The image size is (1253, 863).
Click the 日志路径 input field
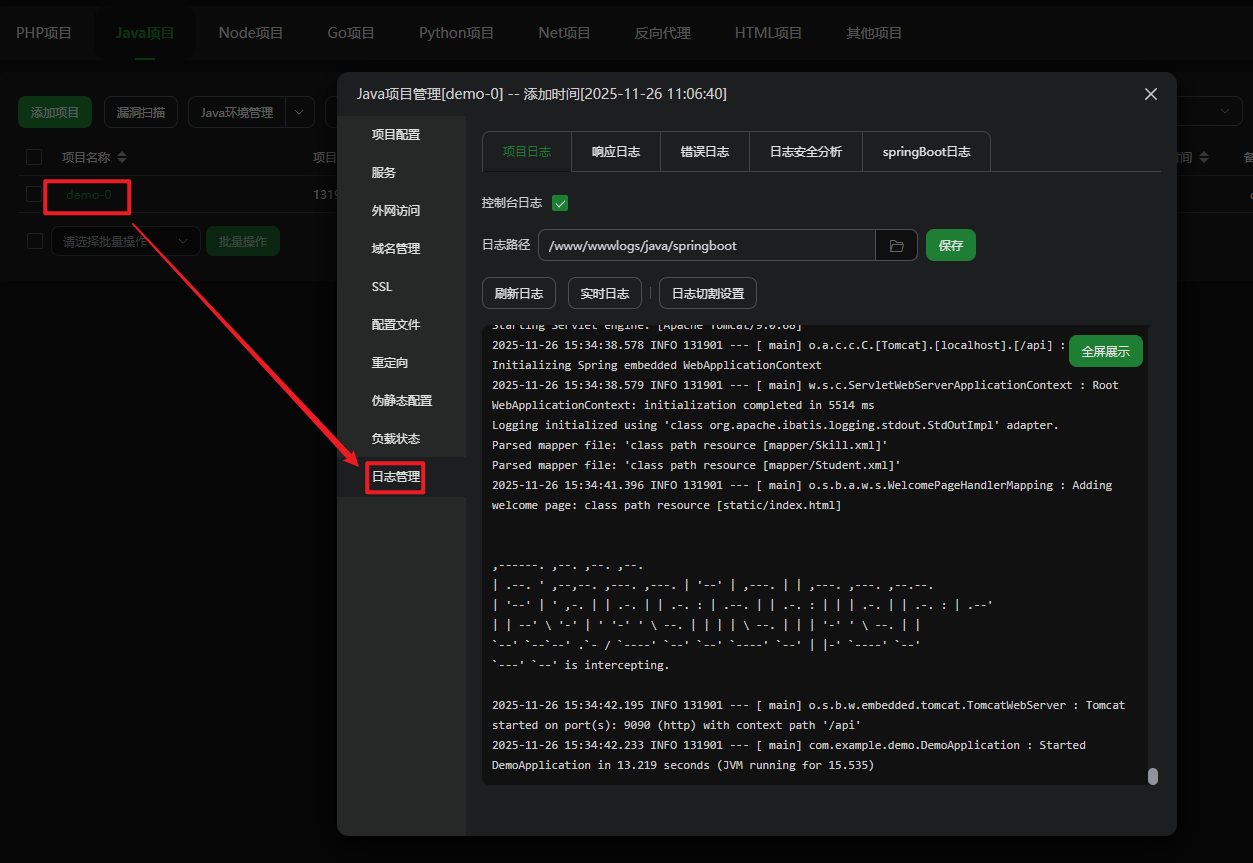click(x=706, y=246)
